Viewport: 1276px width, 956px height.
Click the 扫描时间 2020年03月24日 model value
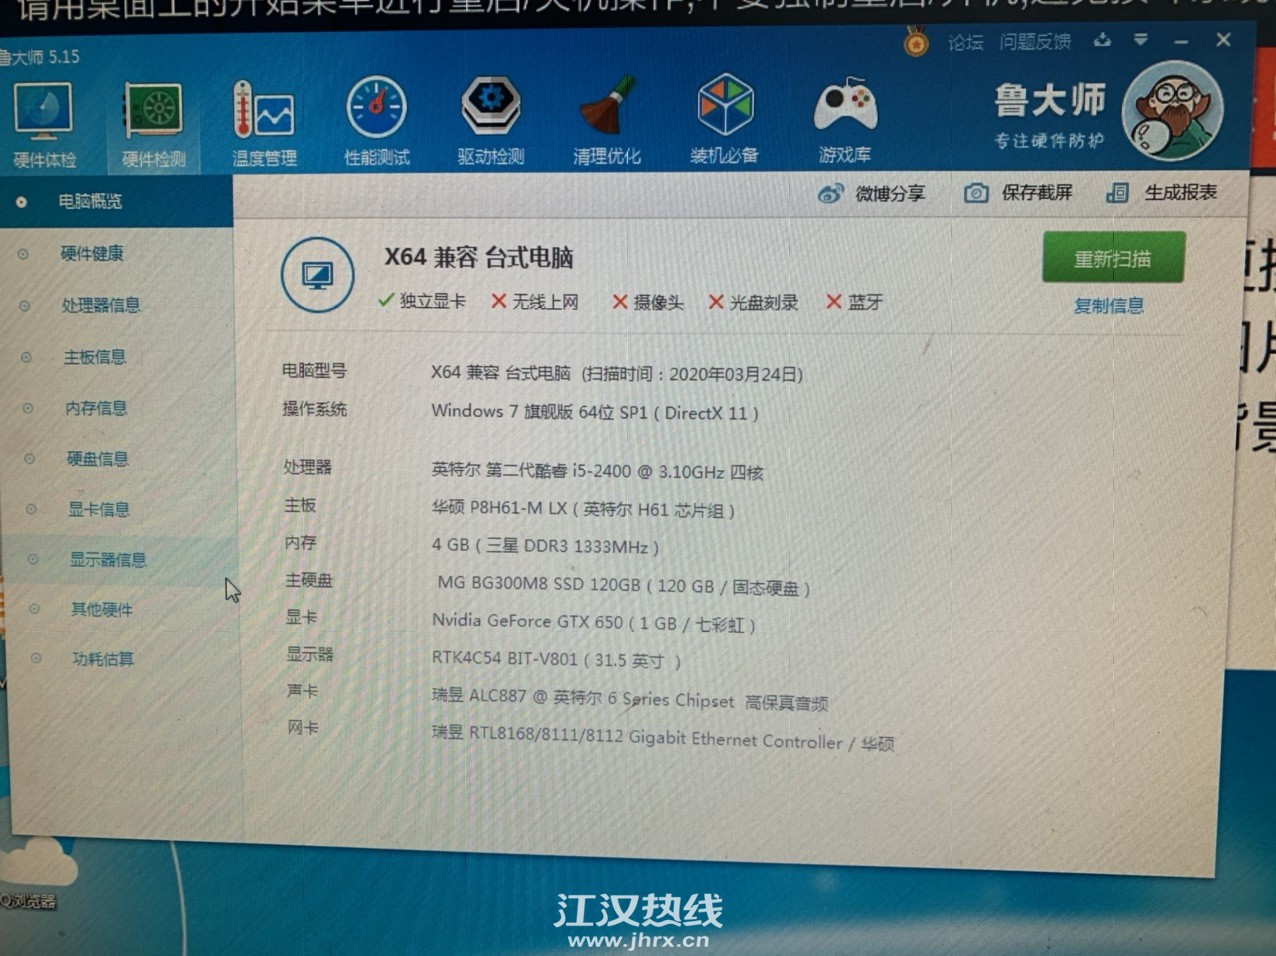pos(617,373)
